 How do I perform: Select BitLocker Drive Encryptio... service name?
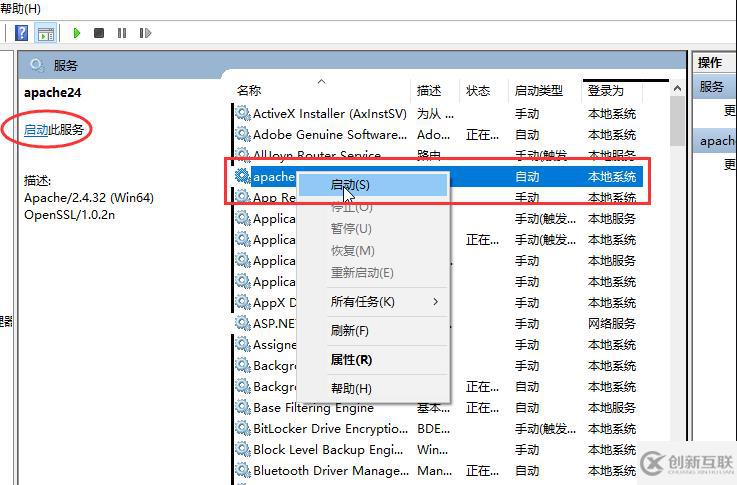[330, 429]
